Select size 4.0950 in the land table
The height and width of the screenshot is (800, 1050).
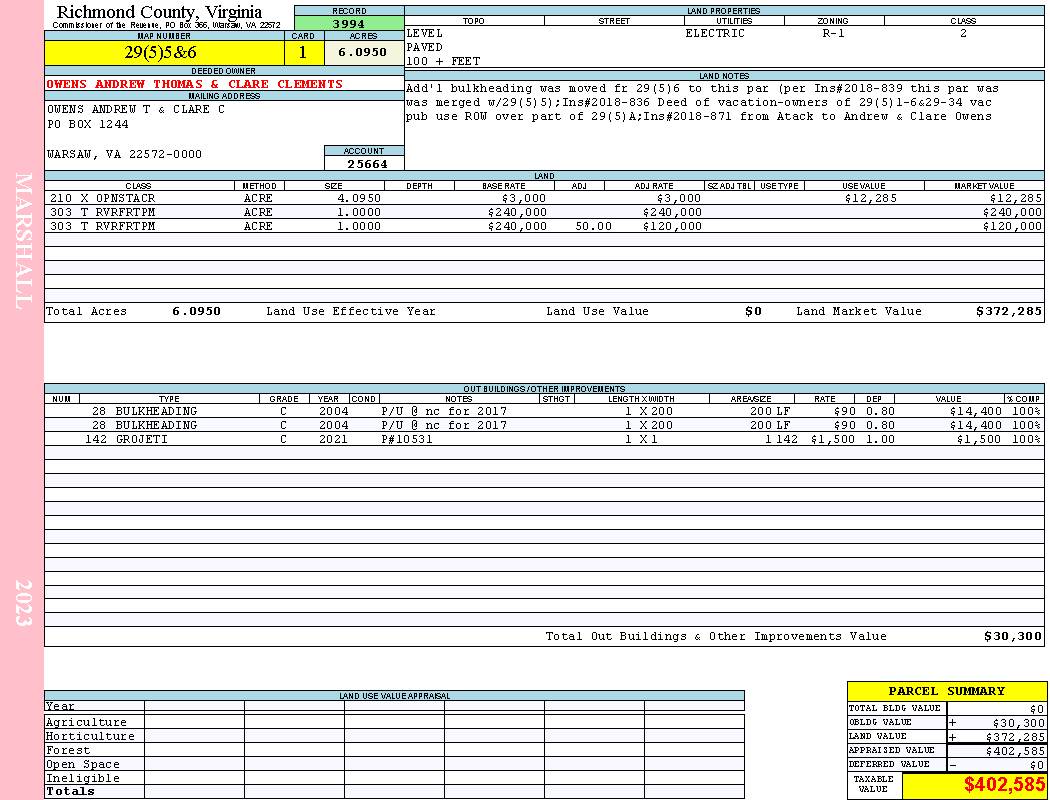(358, 199)
